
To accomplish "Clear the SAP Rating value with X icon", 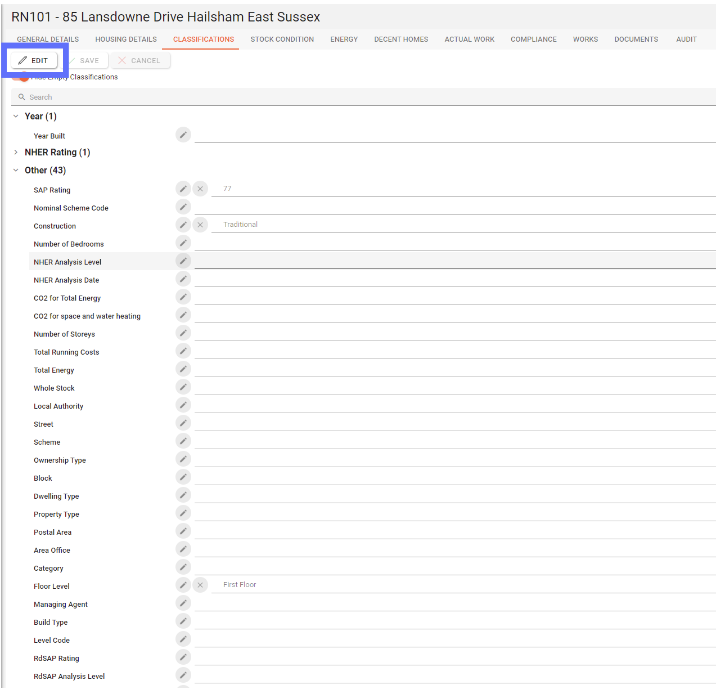I will point(200,189).
